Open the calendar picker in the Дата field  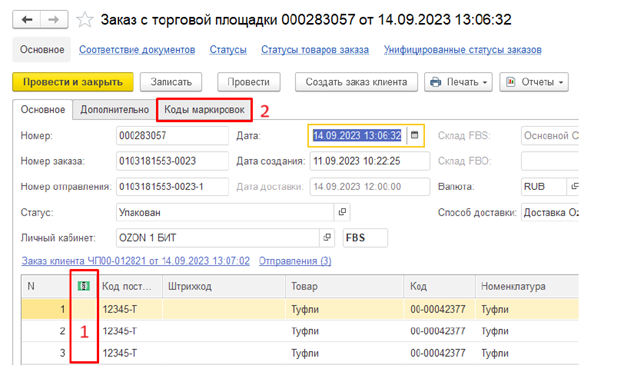click(415, 135)
